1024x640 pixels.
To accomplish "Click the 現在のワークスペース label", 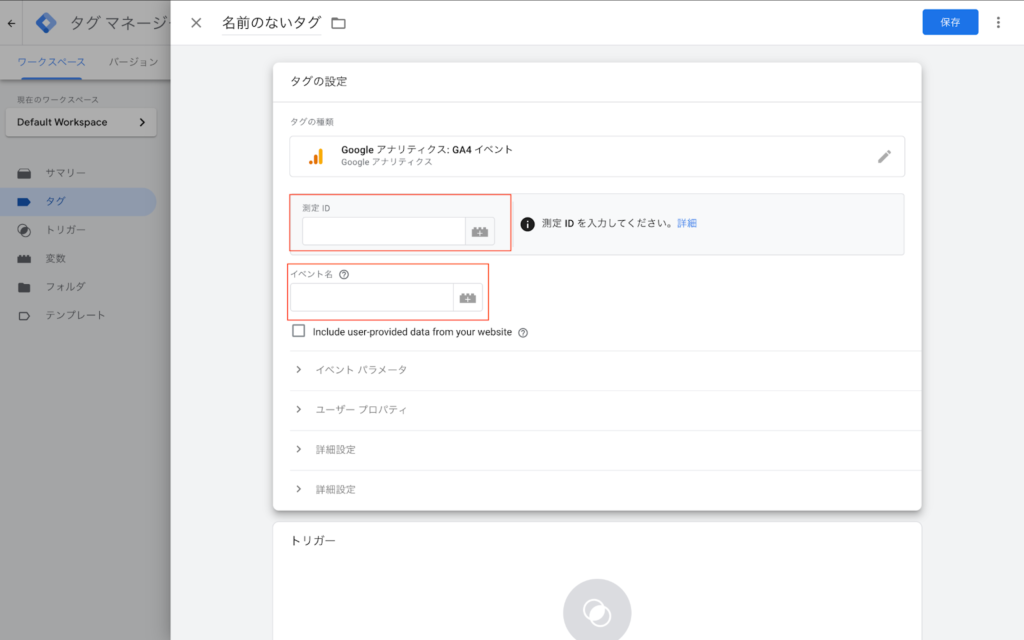I will [58, 100].
